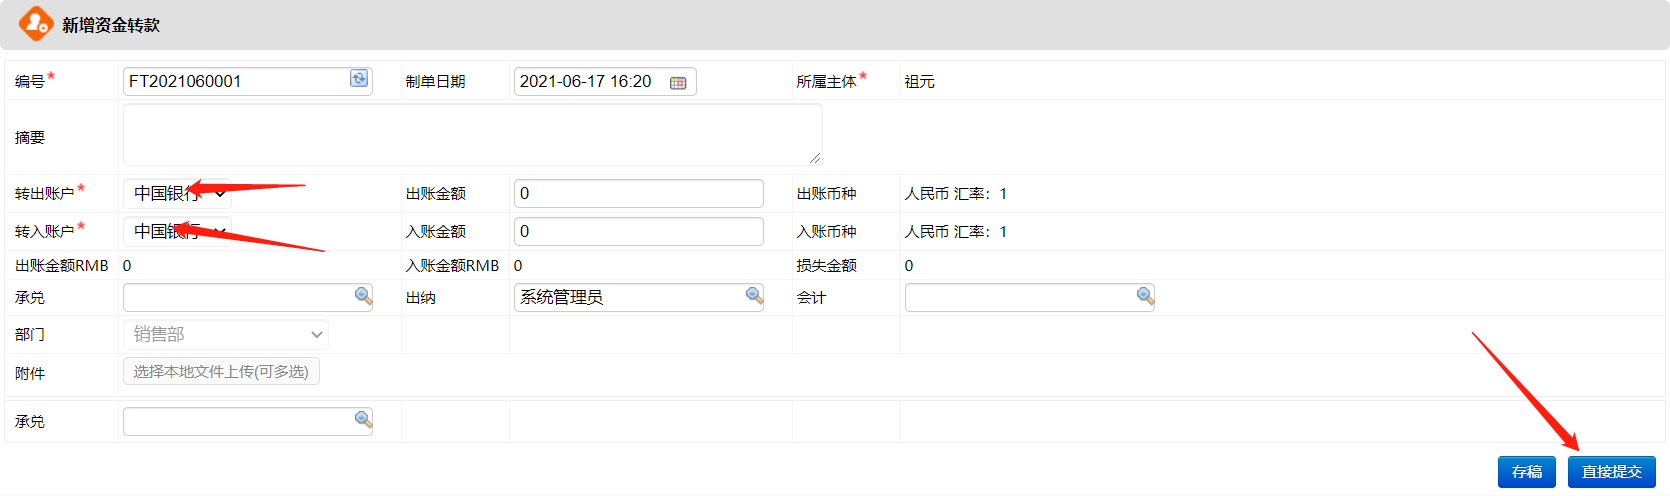The image size is (1670, 496).
Task: Click the 所属主体 label
Action: (x=826, y=82)
